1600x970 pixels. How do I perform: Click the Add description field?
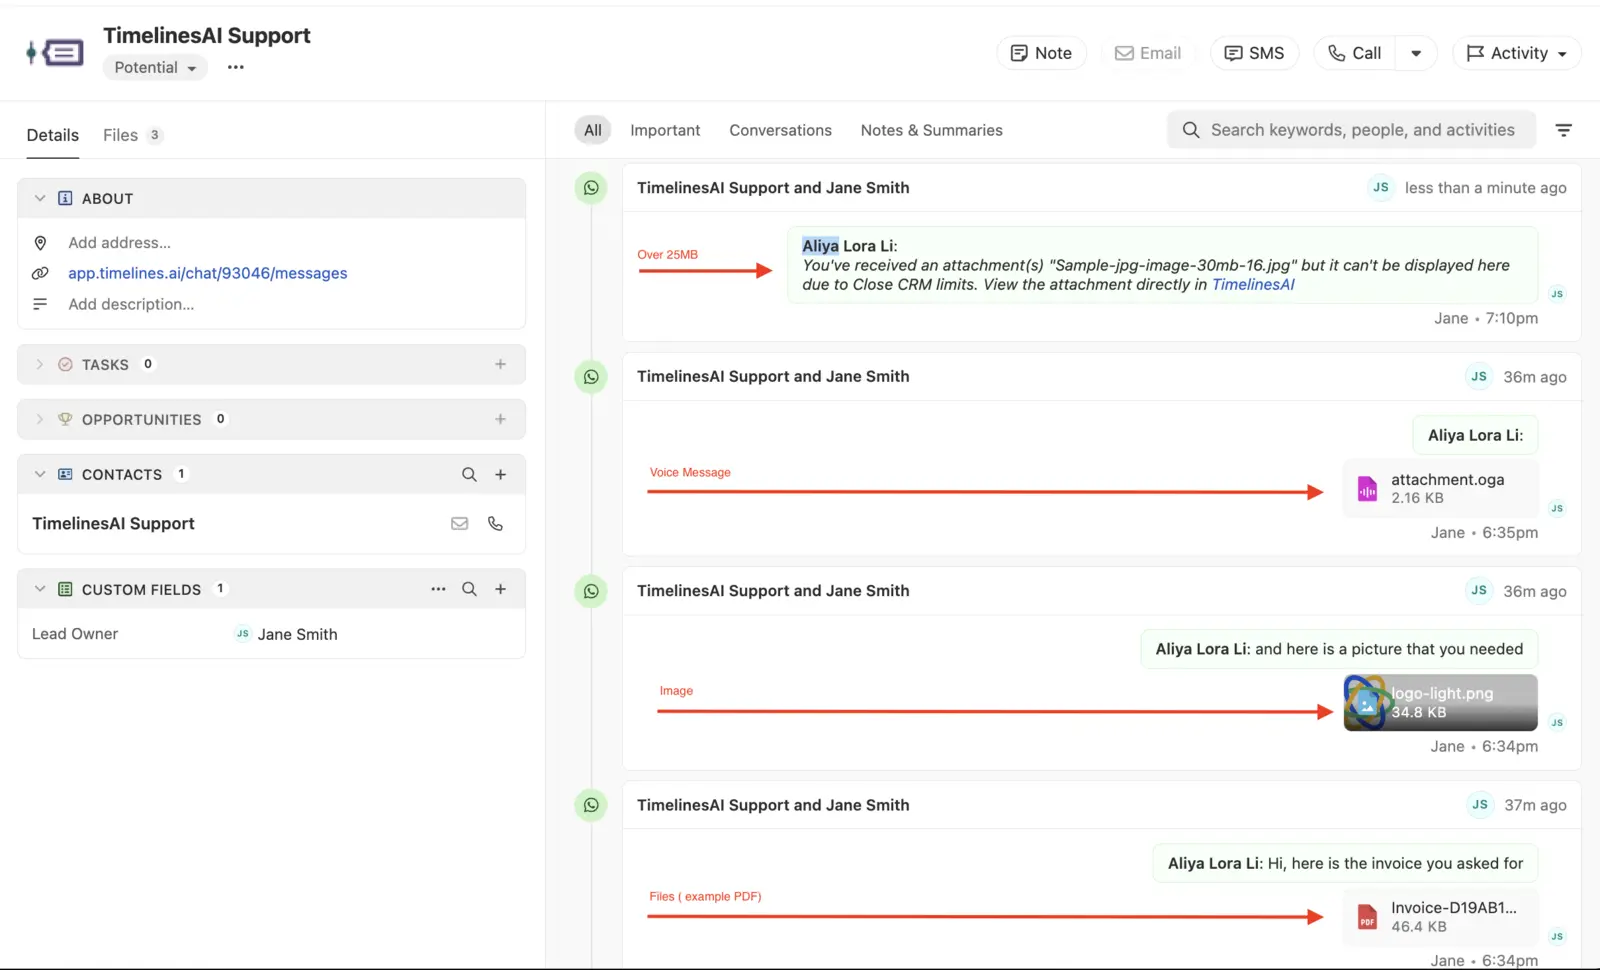[131, 304]
